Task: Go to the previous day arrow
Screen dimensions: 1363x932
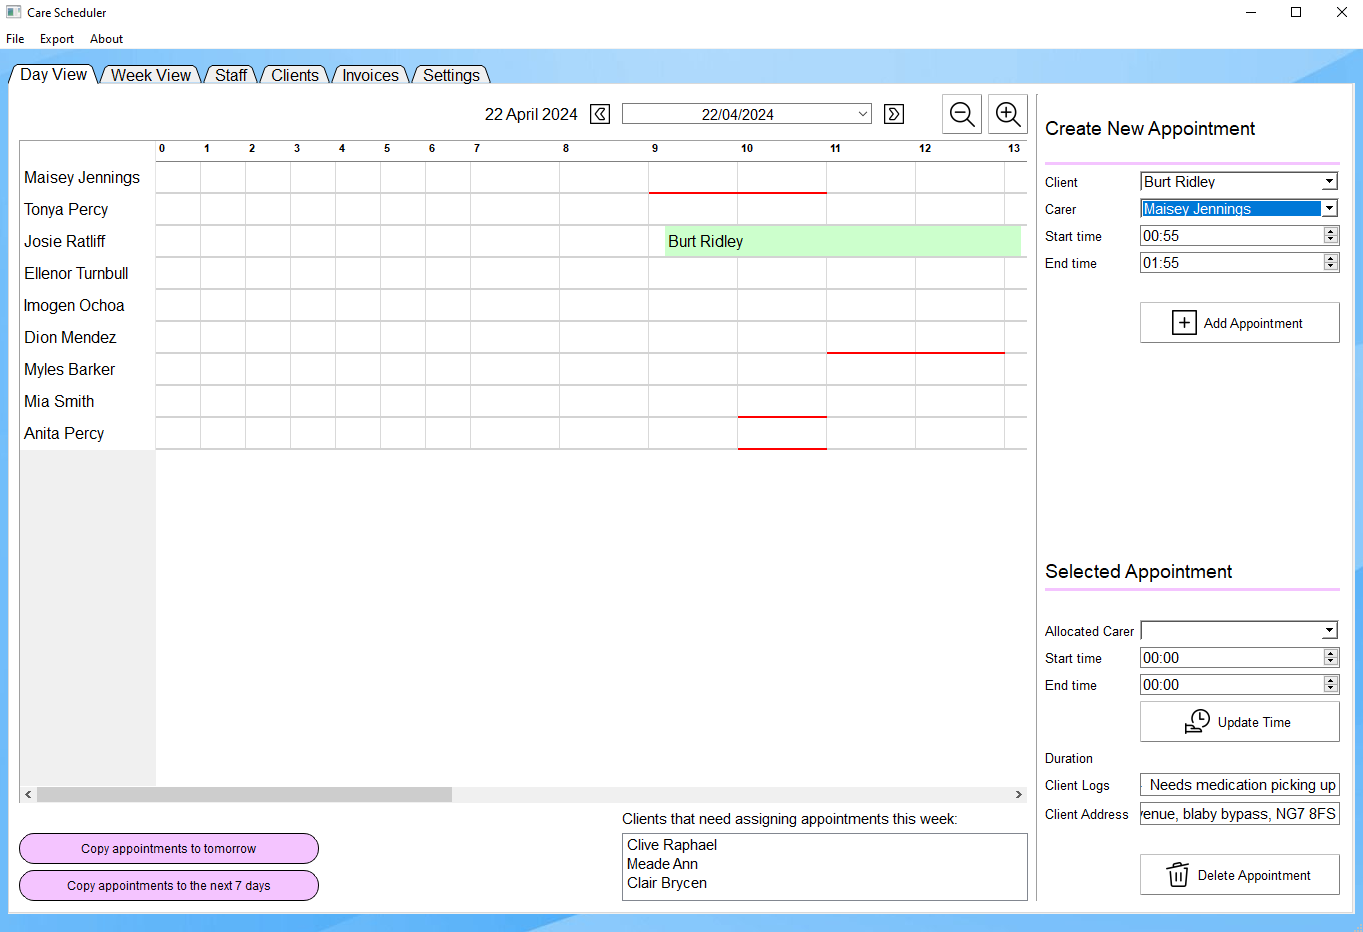Action: coord(600,114)
